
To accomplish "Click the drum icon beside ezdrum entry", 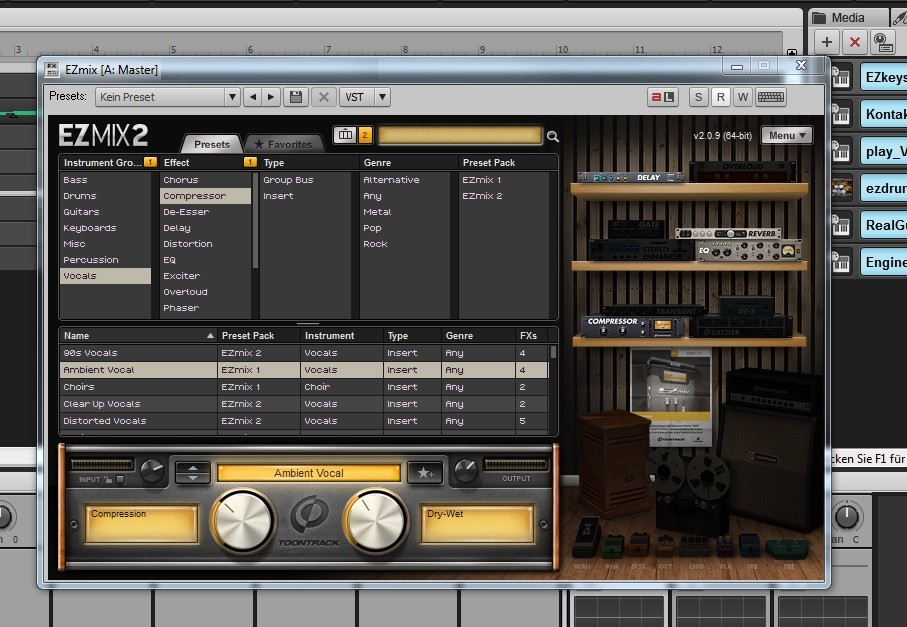I will [x=841, y=189].
